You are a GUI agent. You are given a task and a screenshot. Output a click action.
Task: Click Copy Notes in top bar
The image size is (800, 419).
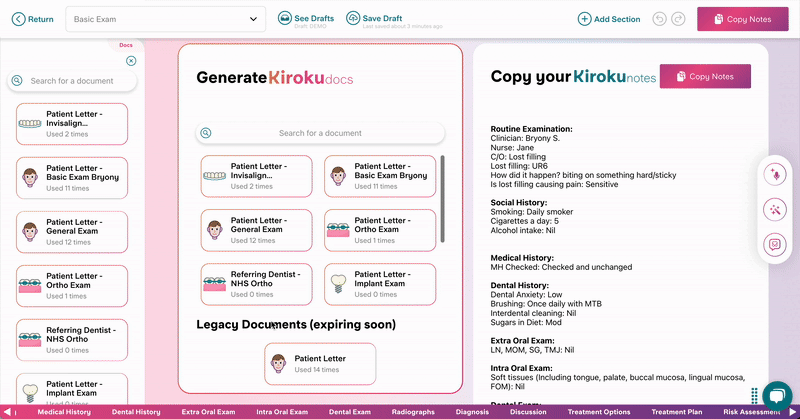point(742,19)
